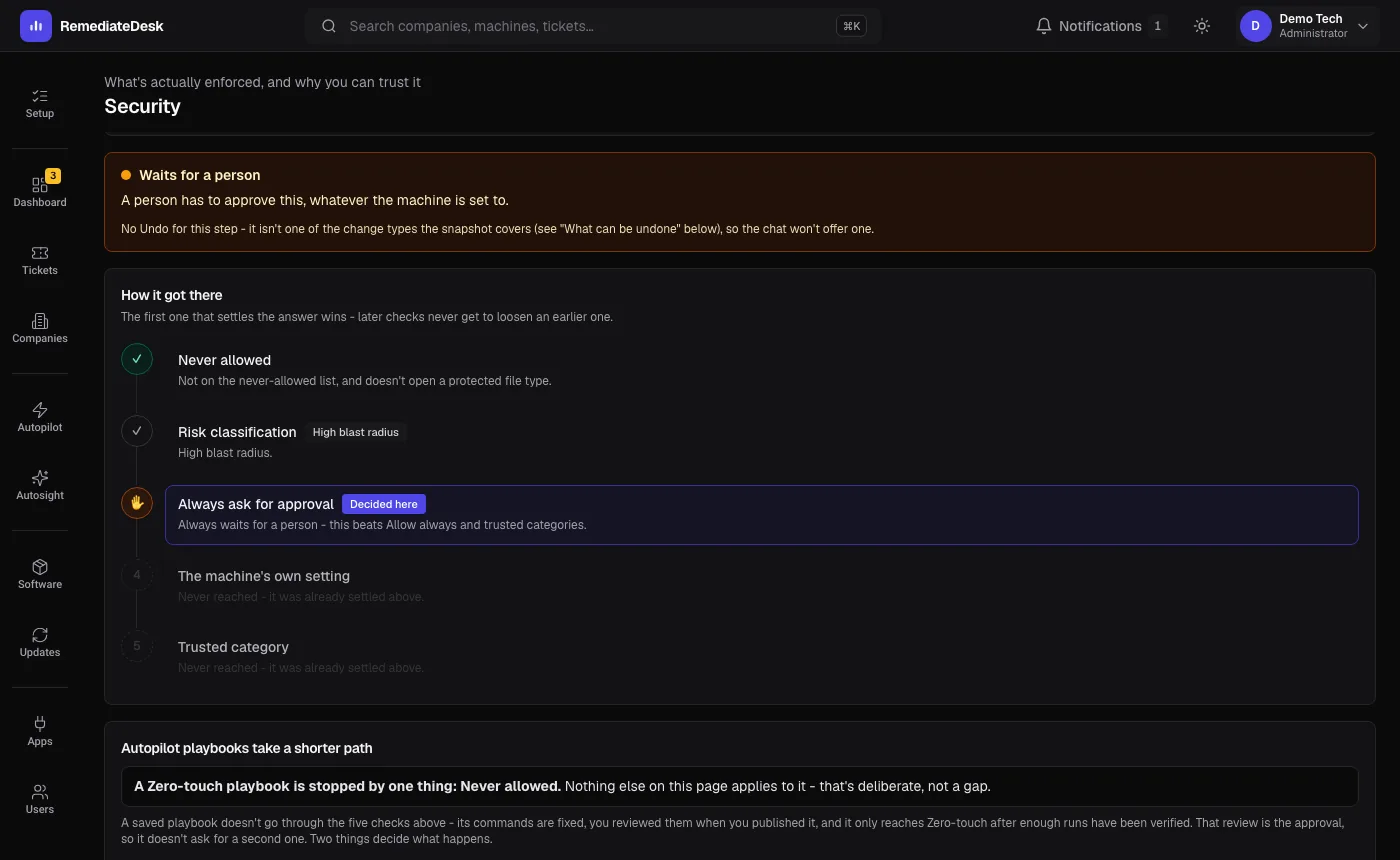This screenshot has width=1400, height=860.
Task: Open the Autosight section
Action: pyautogui.click(x=40, y=485)
